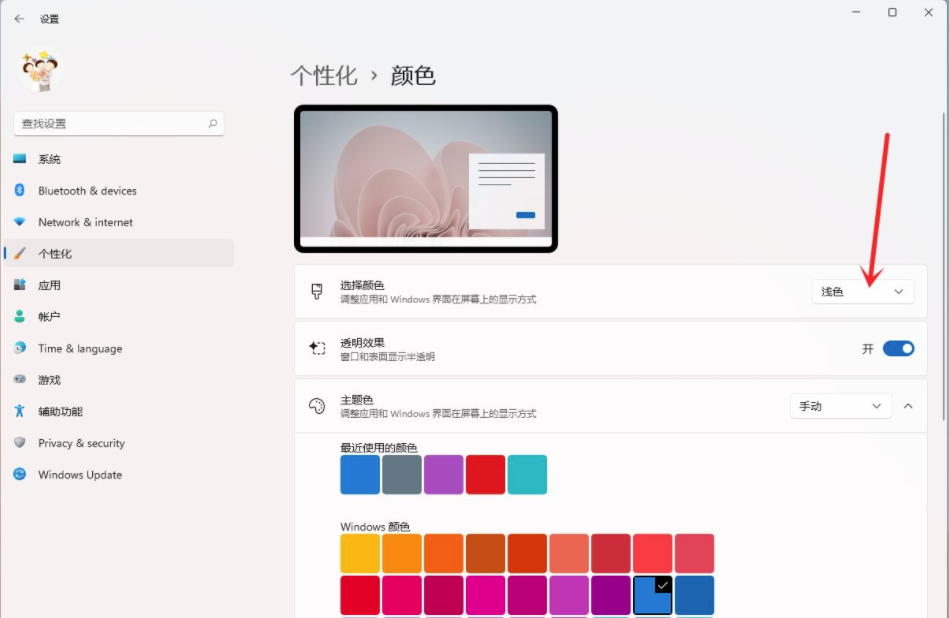Viewport: 949px width, 618px height.
Task: Open 游戏 settings page
Action: (x=119, y=380)
